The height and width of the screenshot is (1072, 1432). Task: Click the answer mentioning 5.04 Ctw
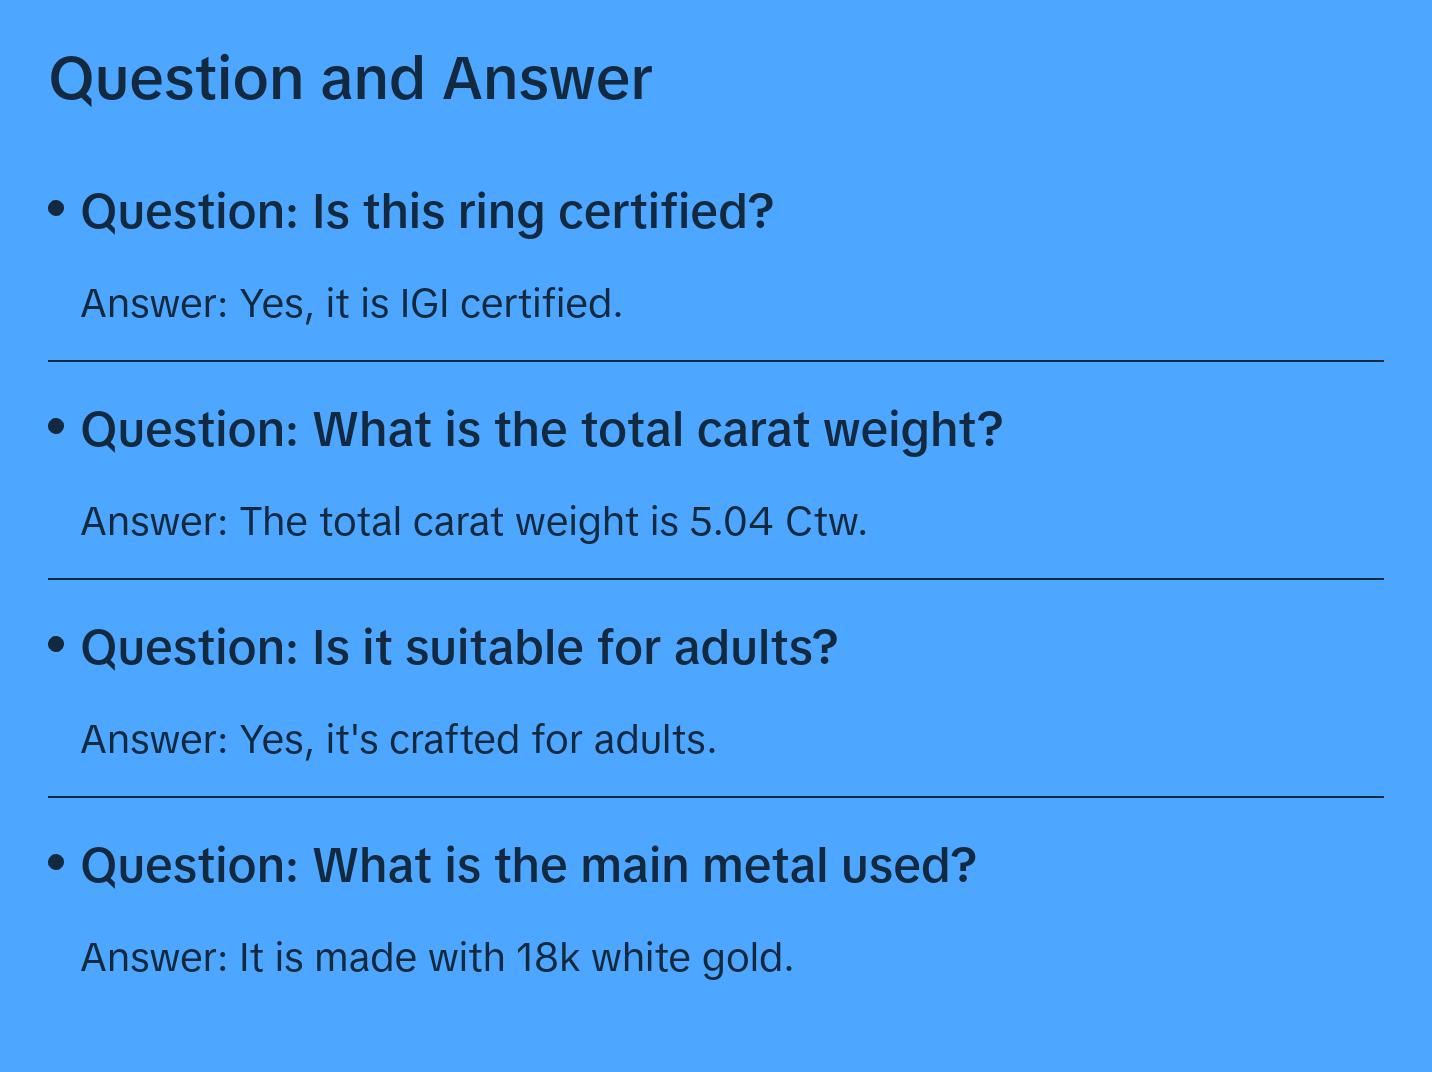click(x=473, y=521)
